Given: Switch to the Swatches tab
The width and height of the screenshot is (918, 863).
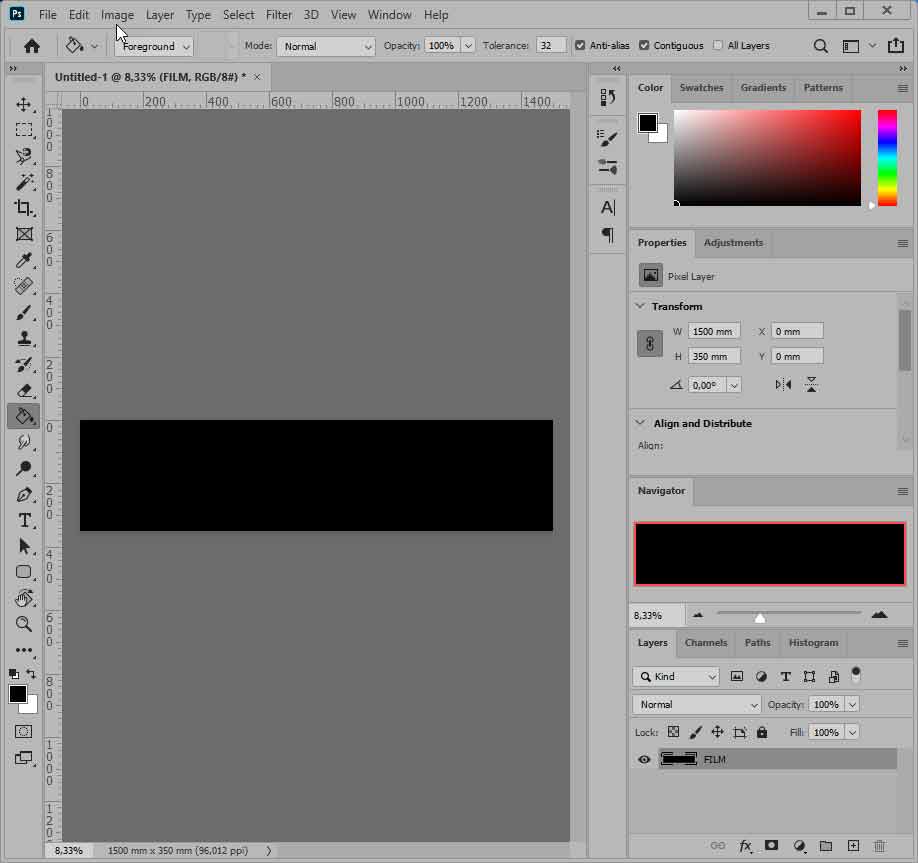Looking at the screenshot, I should (x=701, y=88).
